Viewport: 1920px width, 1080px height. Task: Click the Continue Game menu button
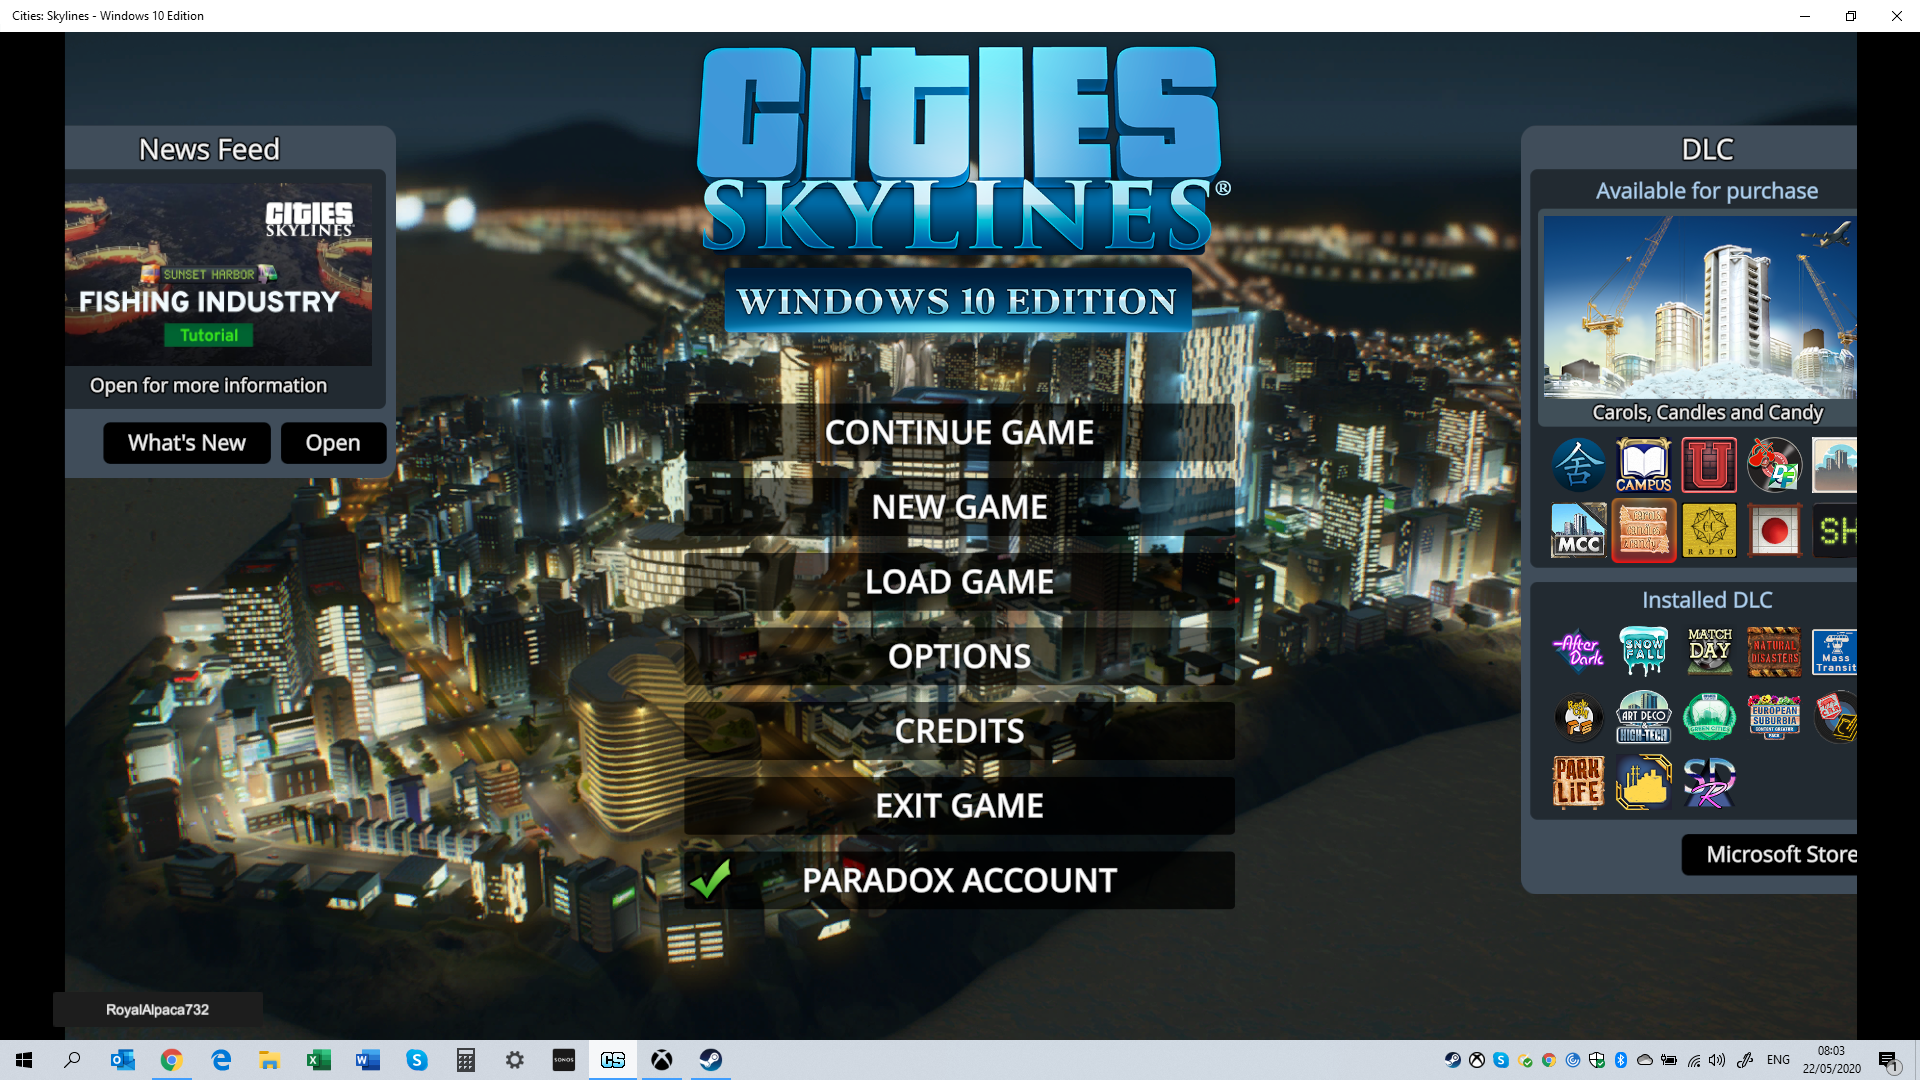tap(959, 432)
